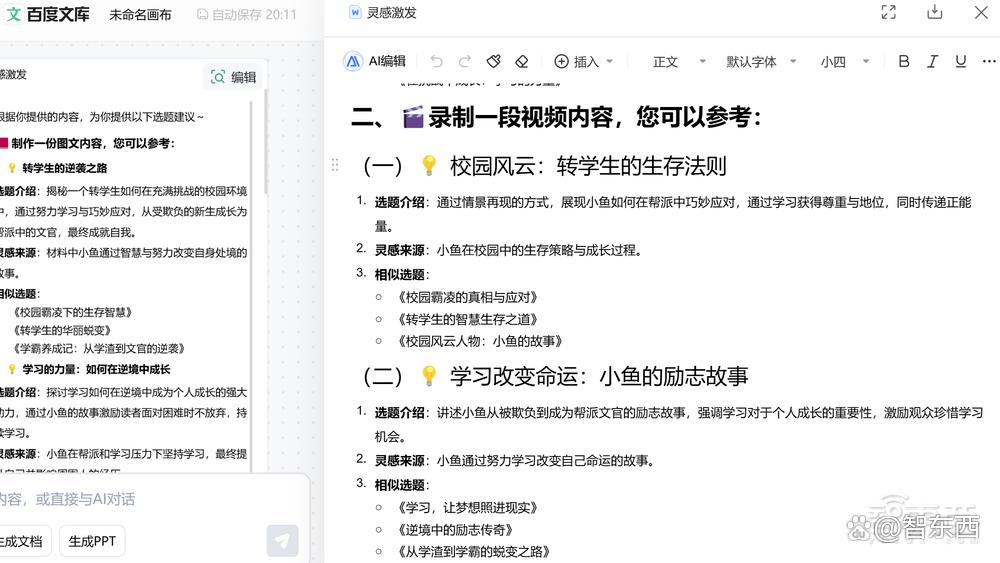Select the format painter brush tool
This screenshot has width=1000, height=563.
pos(494,61)
